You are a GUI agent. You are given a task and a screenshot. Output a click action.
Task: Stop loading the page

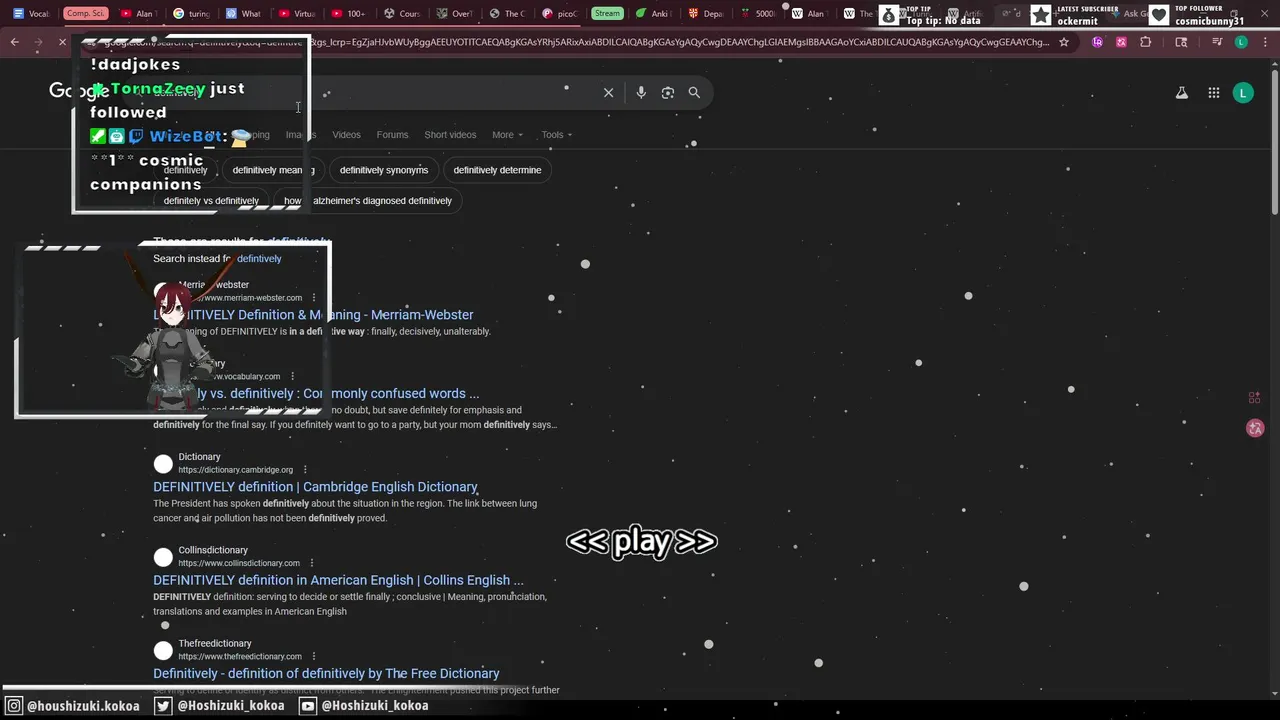[x=62, y=42]
